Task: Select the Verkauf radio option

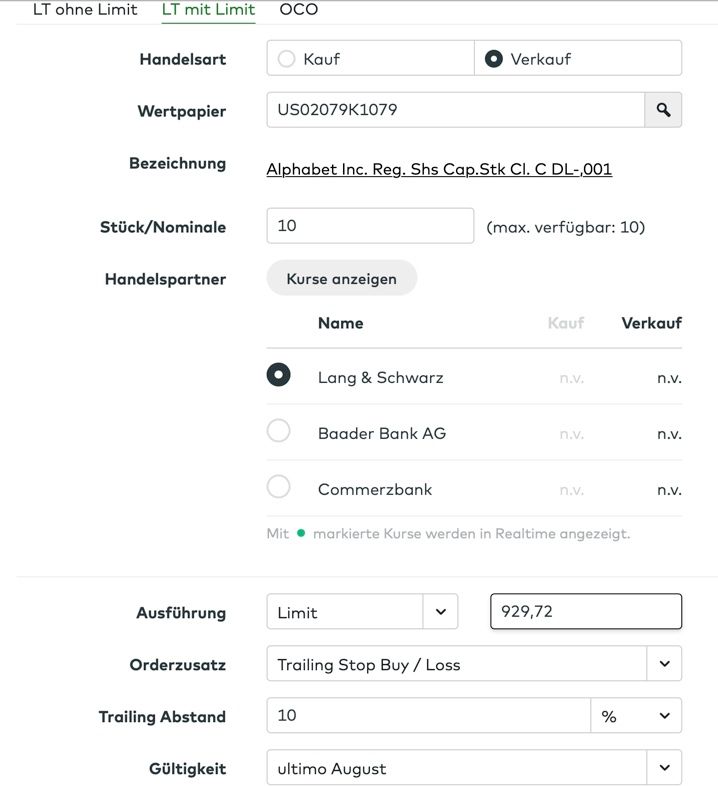Action: pos(493,59)
